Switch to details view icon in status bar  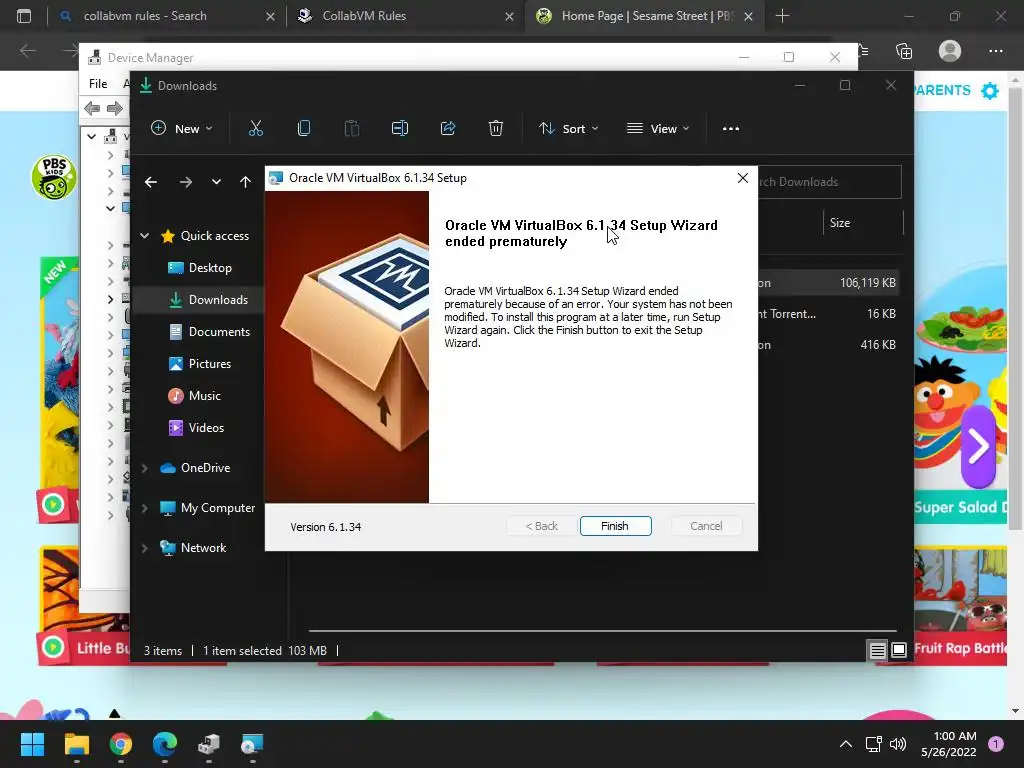[x=877, y=650]
